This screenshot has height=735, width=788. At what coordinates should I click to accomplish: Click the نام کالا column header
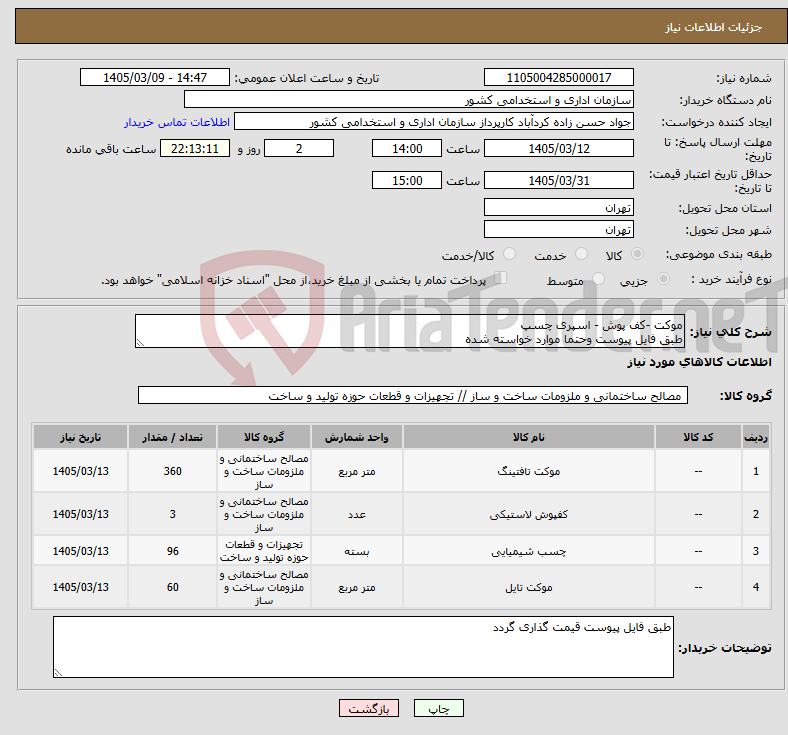[529, 437]
